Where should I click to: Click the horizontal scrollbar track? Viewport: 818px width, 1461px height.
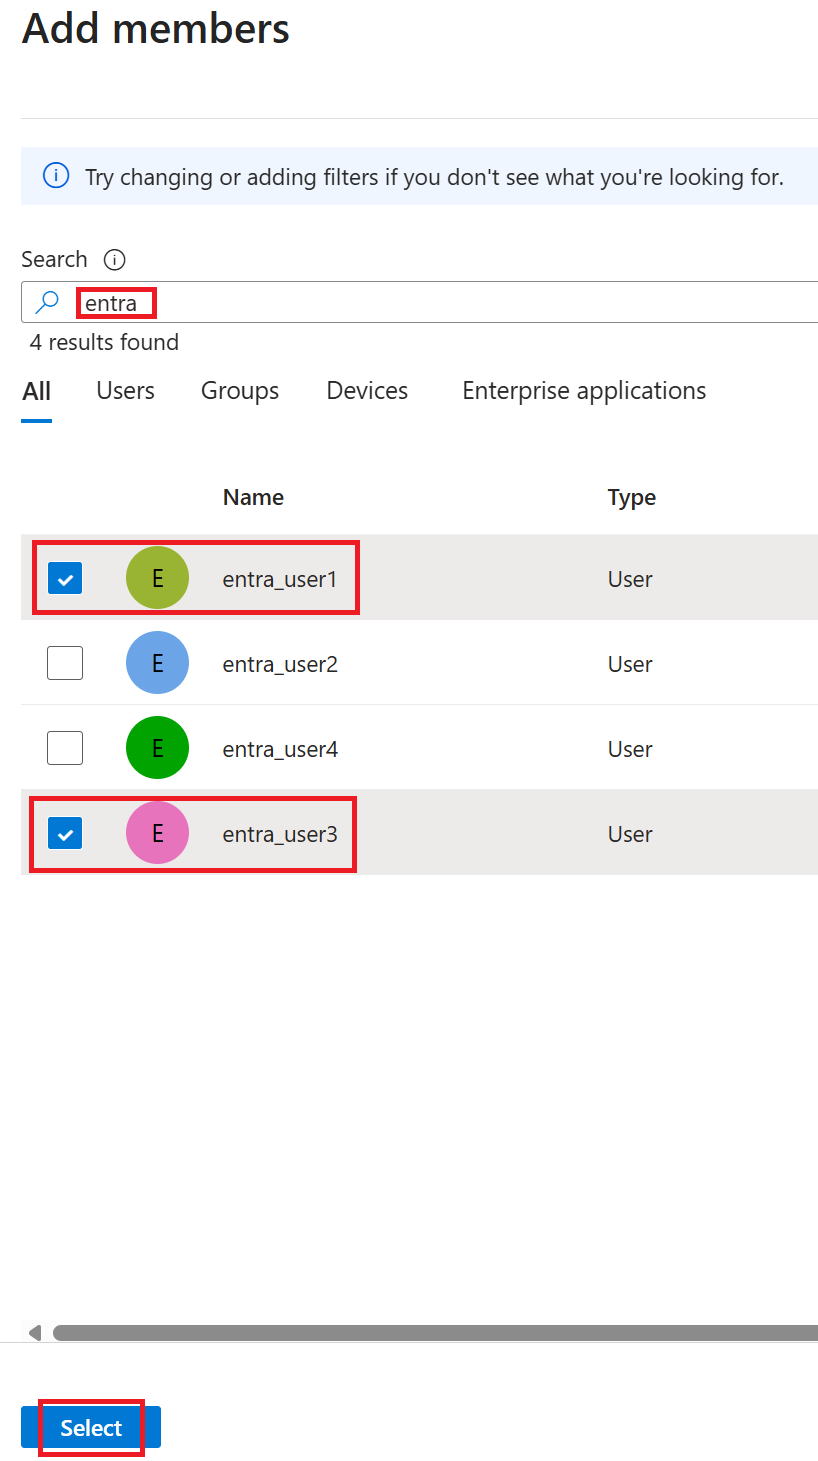(435, 1333)
